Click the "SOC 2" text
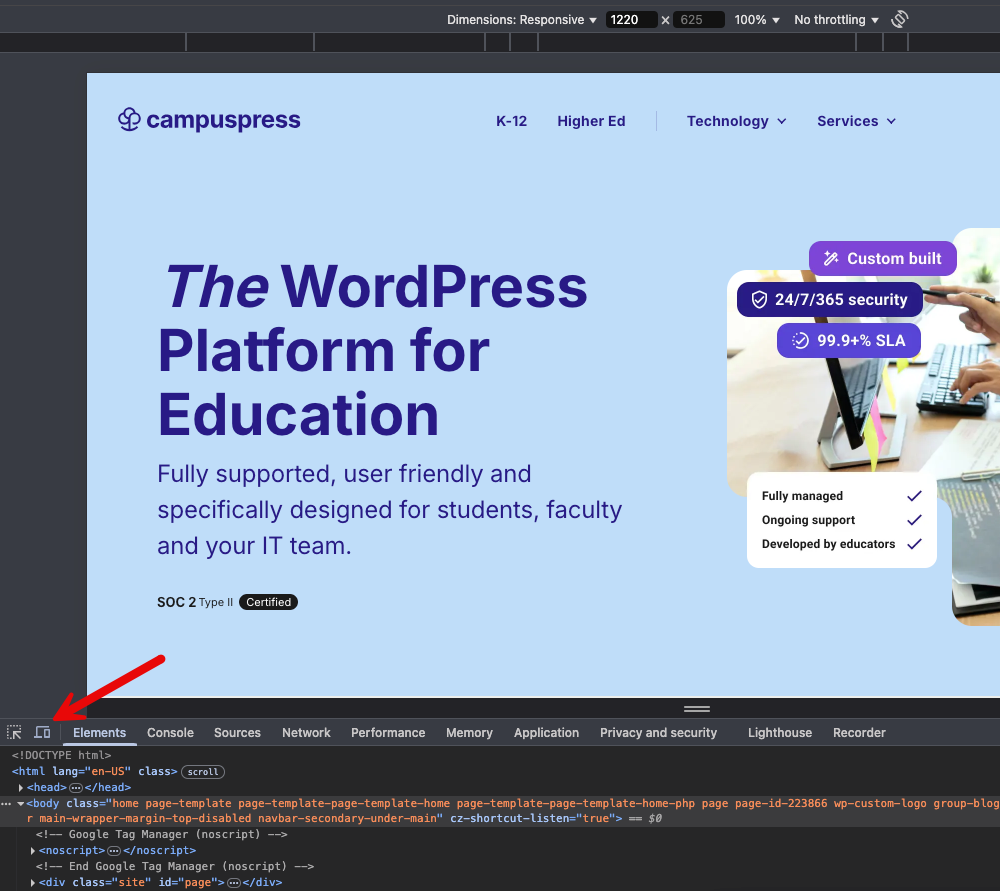This screenshot has height=891, width=1000. pyautogui.click(x=177, y=602)
